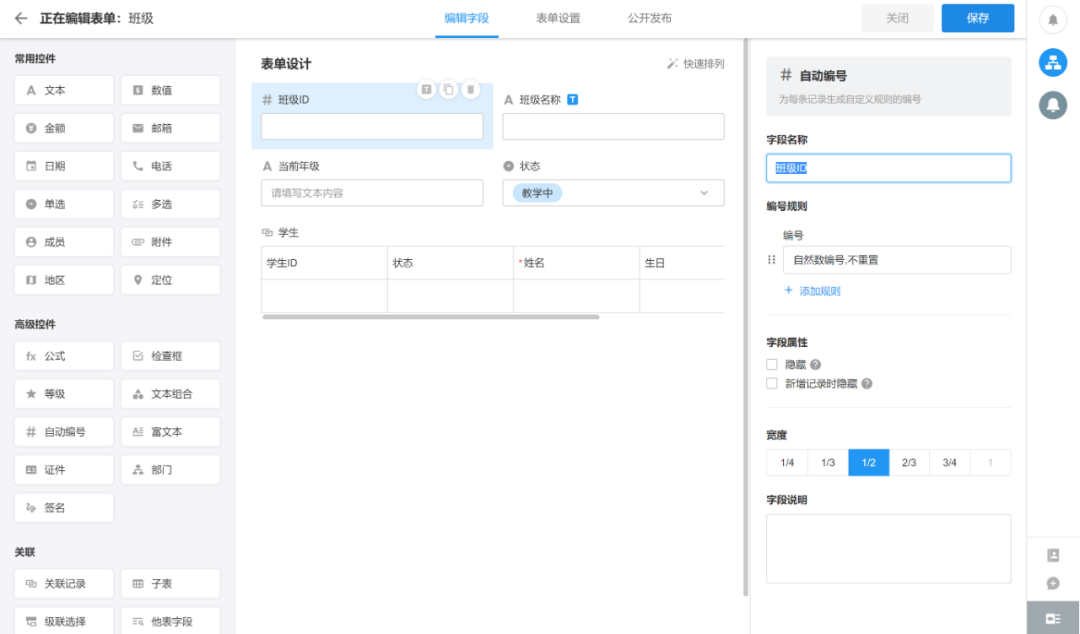Delete the 班级ID field using trash icon
The image size is (1080, 634).
click(471, 89)
